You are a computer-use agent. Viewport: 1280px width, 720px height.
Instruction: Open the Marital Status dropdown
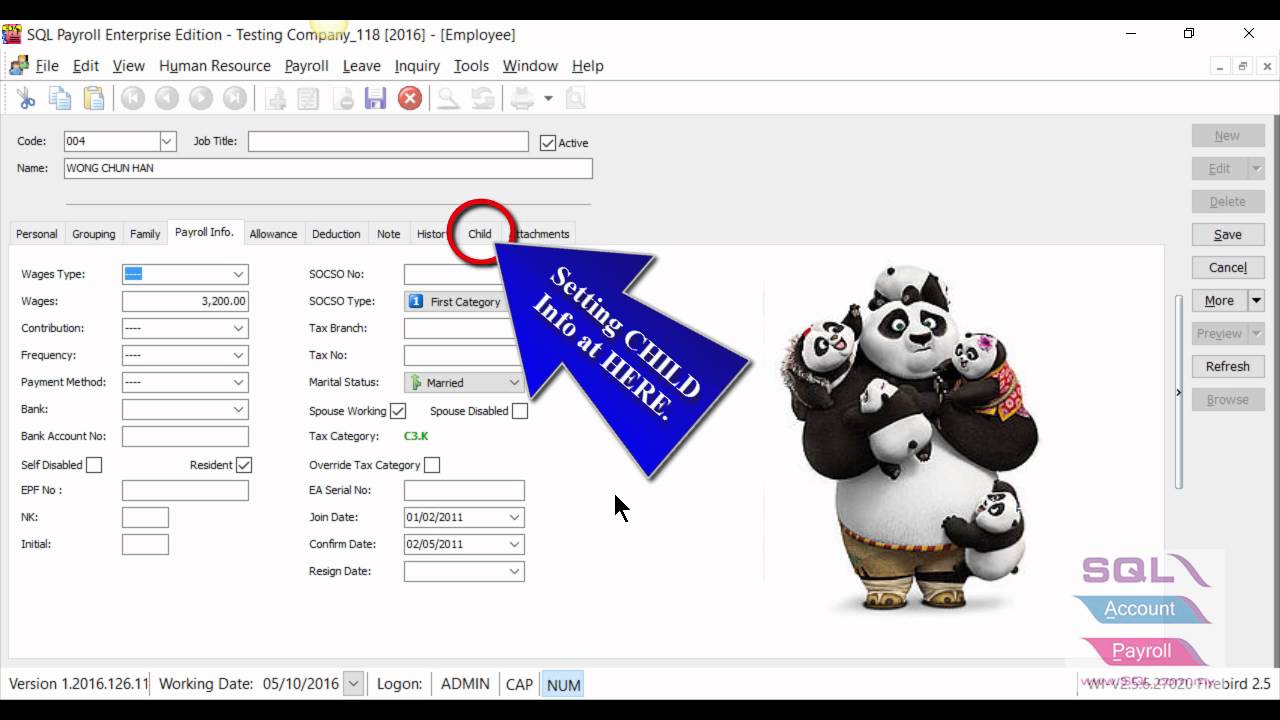point(514,382)
